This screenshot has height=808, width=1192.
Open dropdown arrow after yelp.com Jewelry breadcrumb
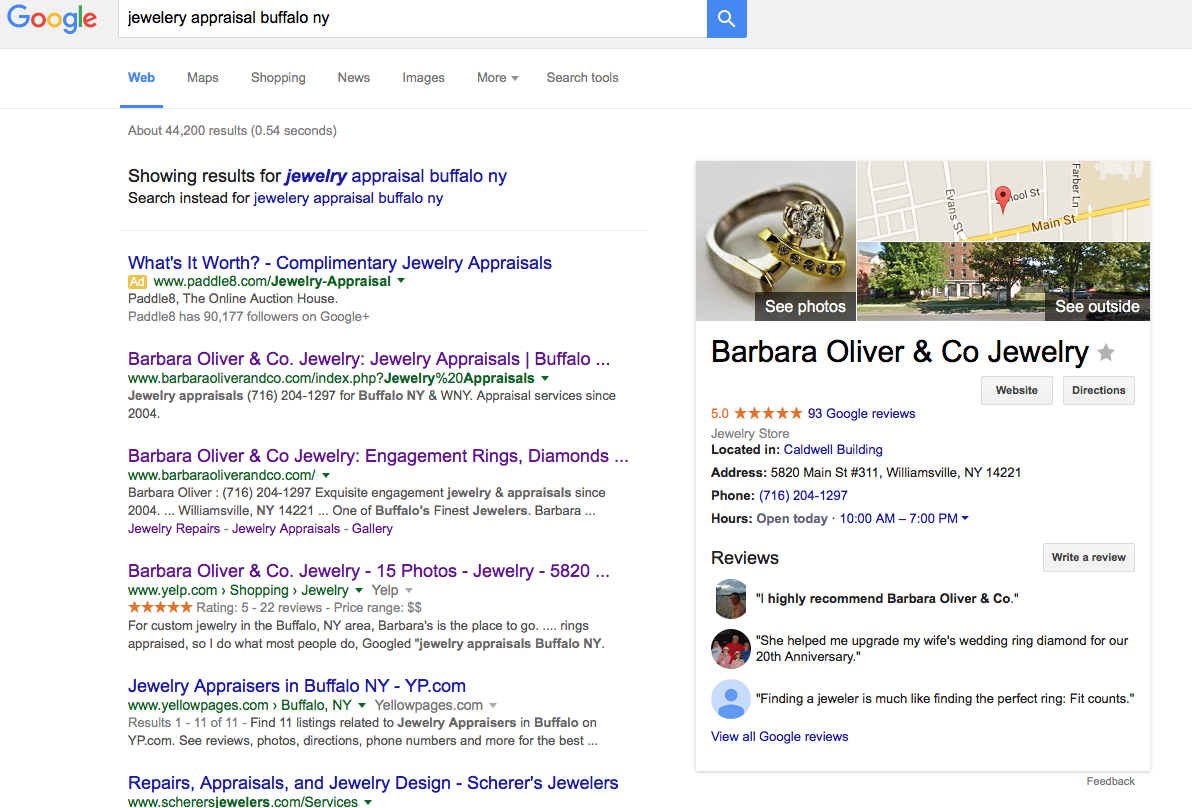(x=359, y=590)
